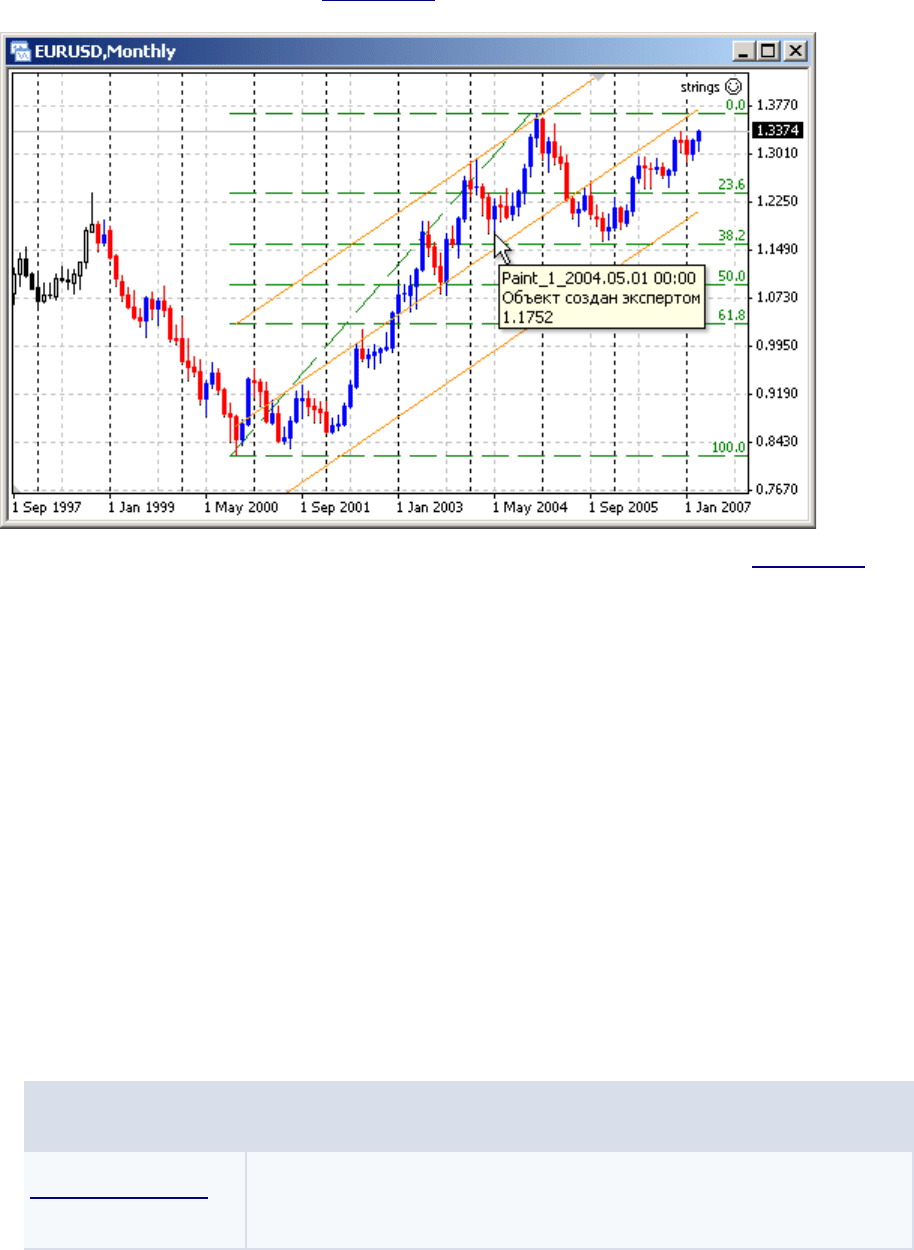Select the Fibonacci 0.0 level label
The height and width of the screenshot is (1250, 914).
pos(736,104)
